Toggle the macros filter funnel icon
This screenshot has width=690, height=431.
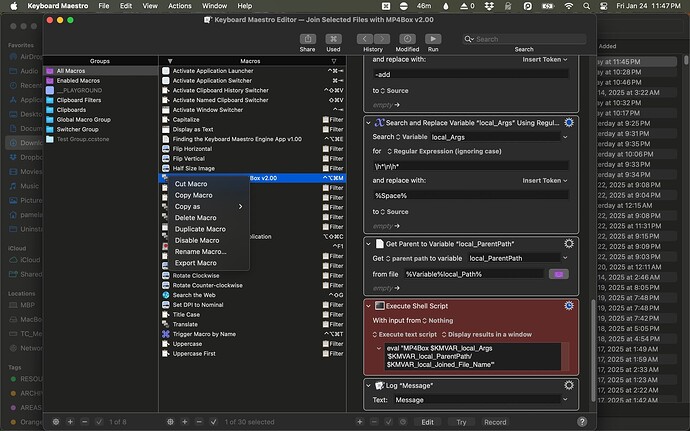170,61
